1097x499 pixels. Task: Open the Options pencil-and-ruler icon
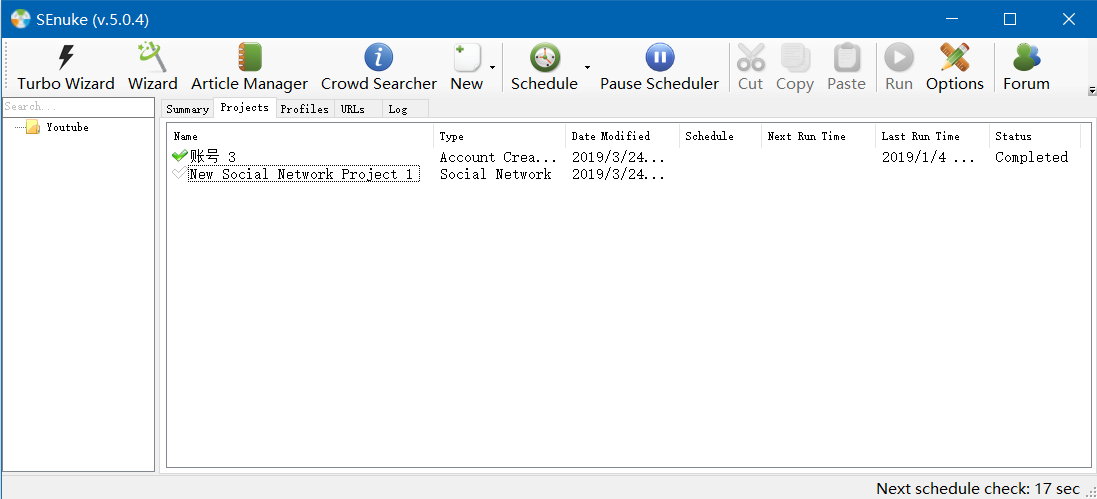pyautogui.click(x=954, y=57)
